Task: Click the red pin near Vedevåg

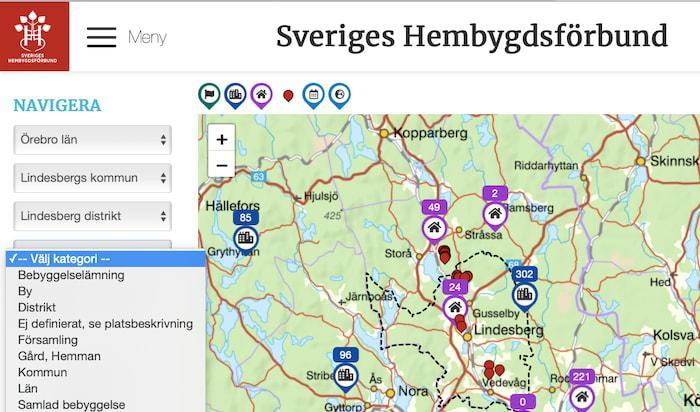Action: (x=500, y=370)
